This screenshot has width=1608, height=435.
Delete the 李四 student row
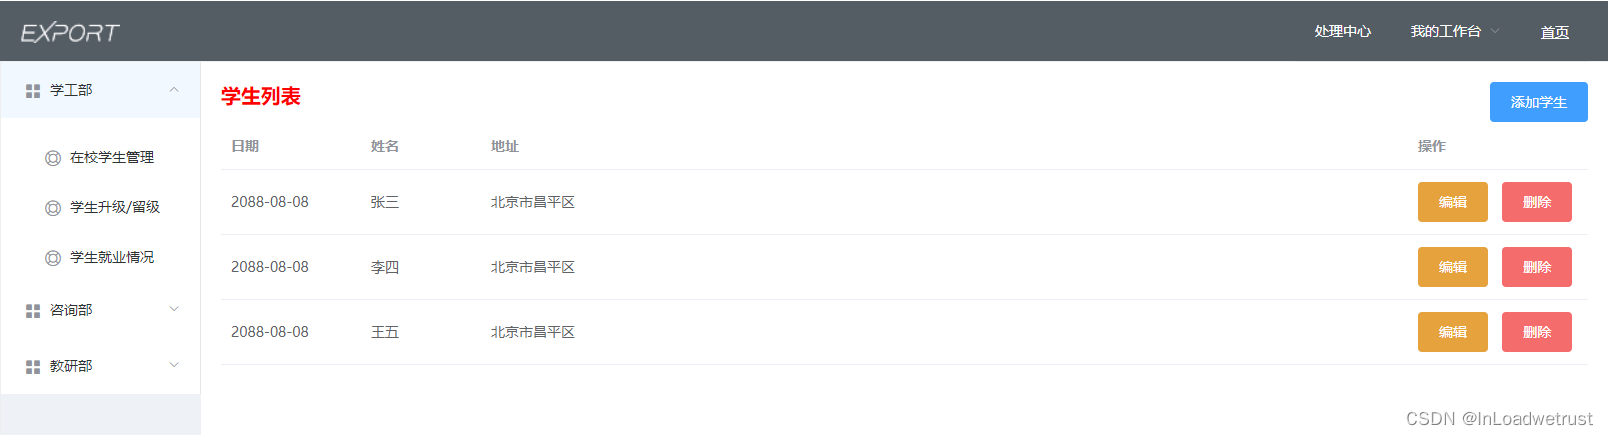coord(1536,267)
